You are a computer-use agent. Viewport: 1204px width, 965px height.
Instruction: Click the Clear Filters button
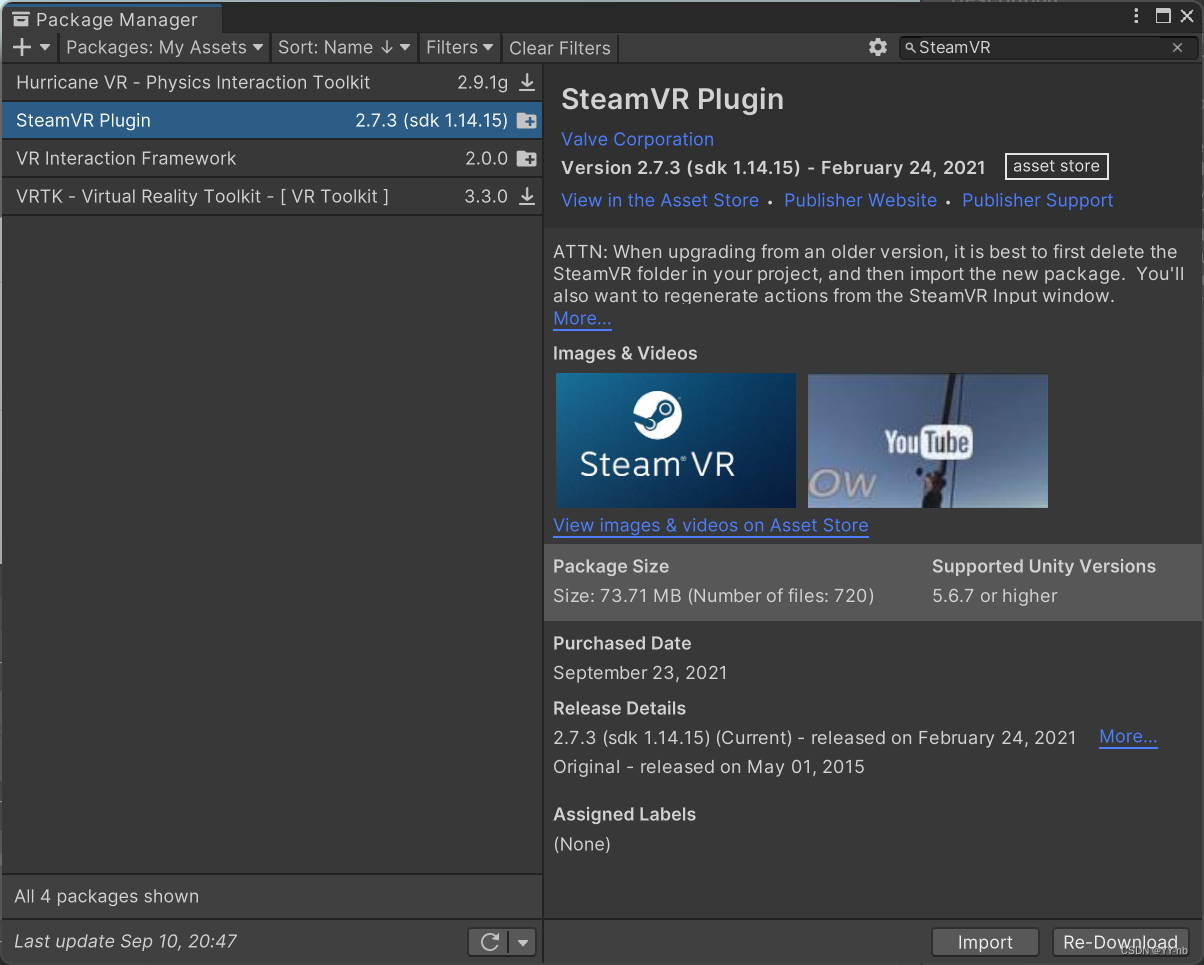(x=560, y=48)
